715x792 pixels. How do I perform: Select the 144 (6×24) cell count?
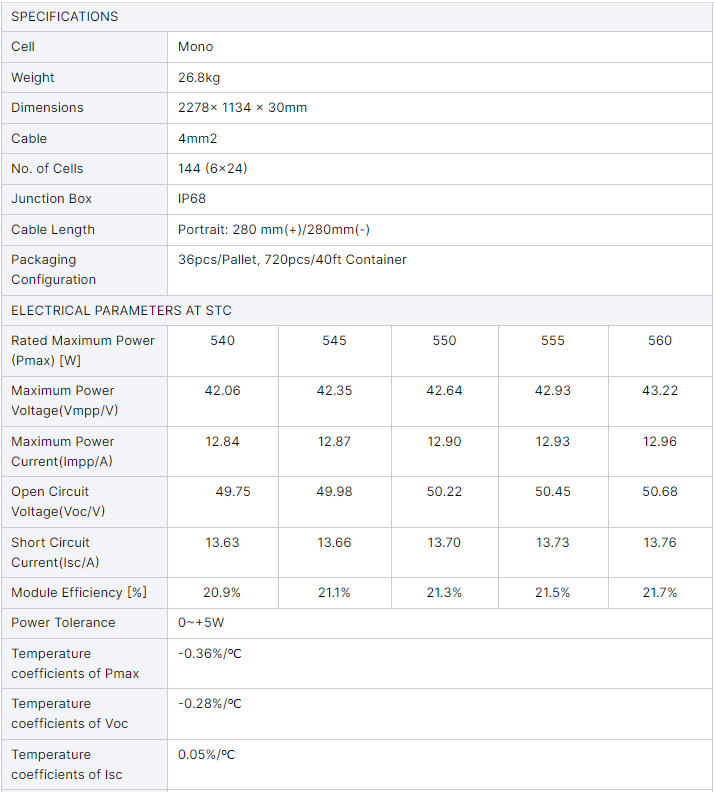pyautogui.click(x=213, y=168)
